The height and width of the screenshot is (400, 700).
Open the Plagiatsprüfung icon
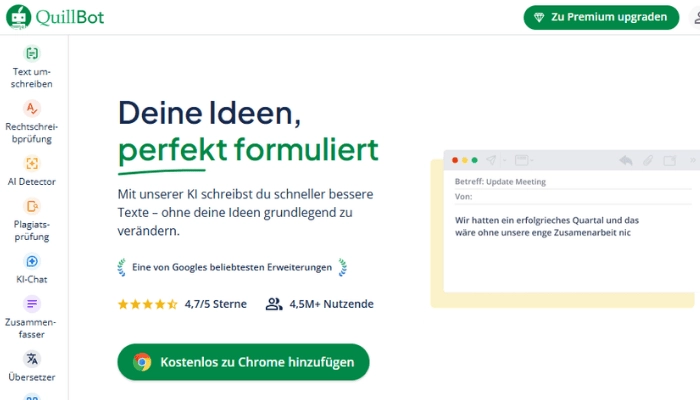coord(32,206)
